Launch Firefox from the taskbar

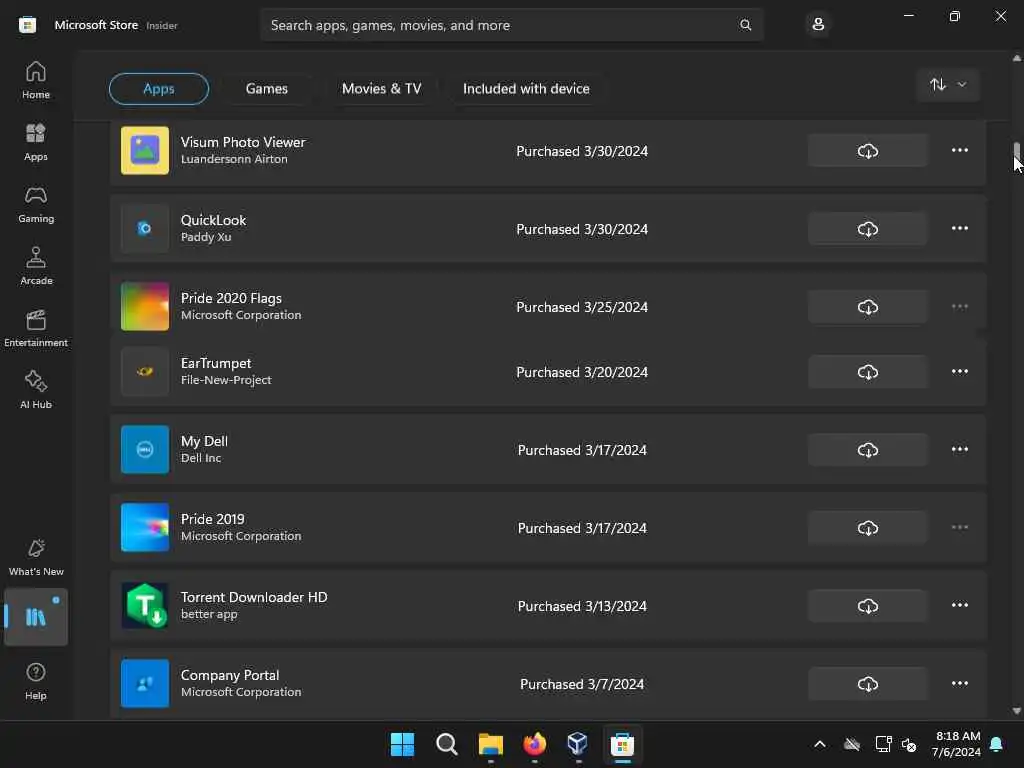coord(534,744)
